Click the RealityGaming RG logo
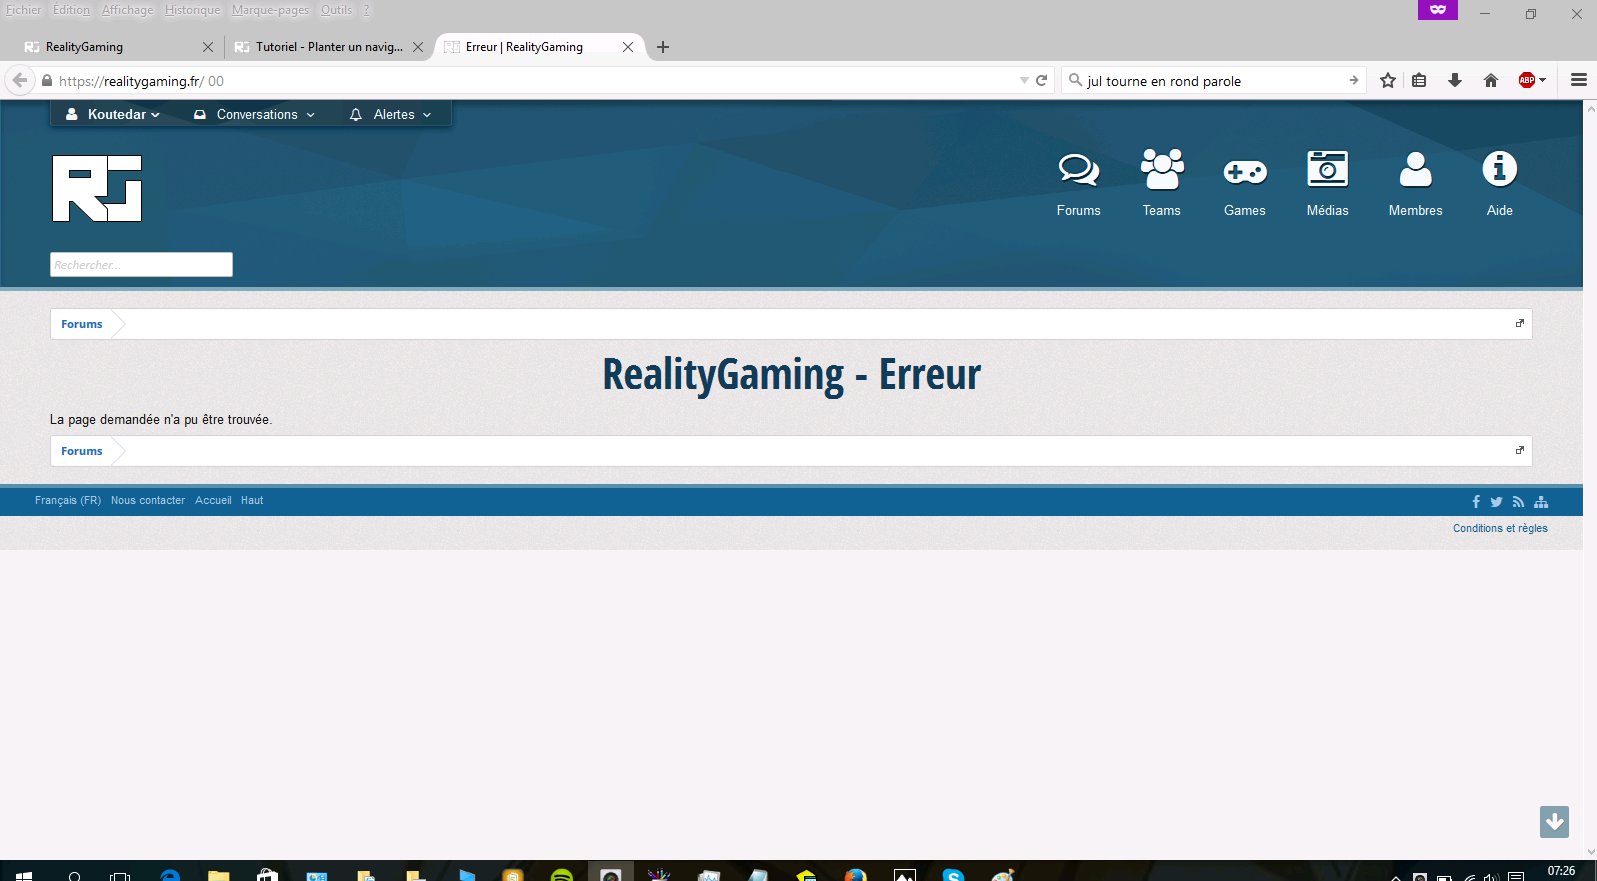The image size is (1597, 881). click(97, 188)
